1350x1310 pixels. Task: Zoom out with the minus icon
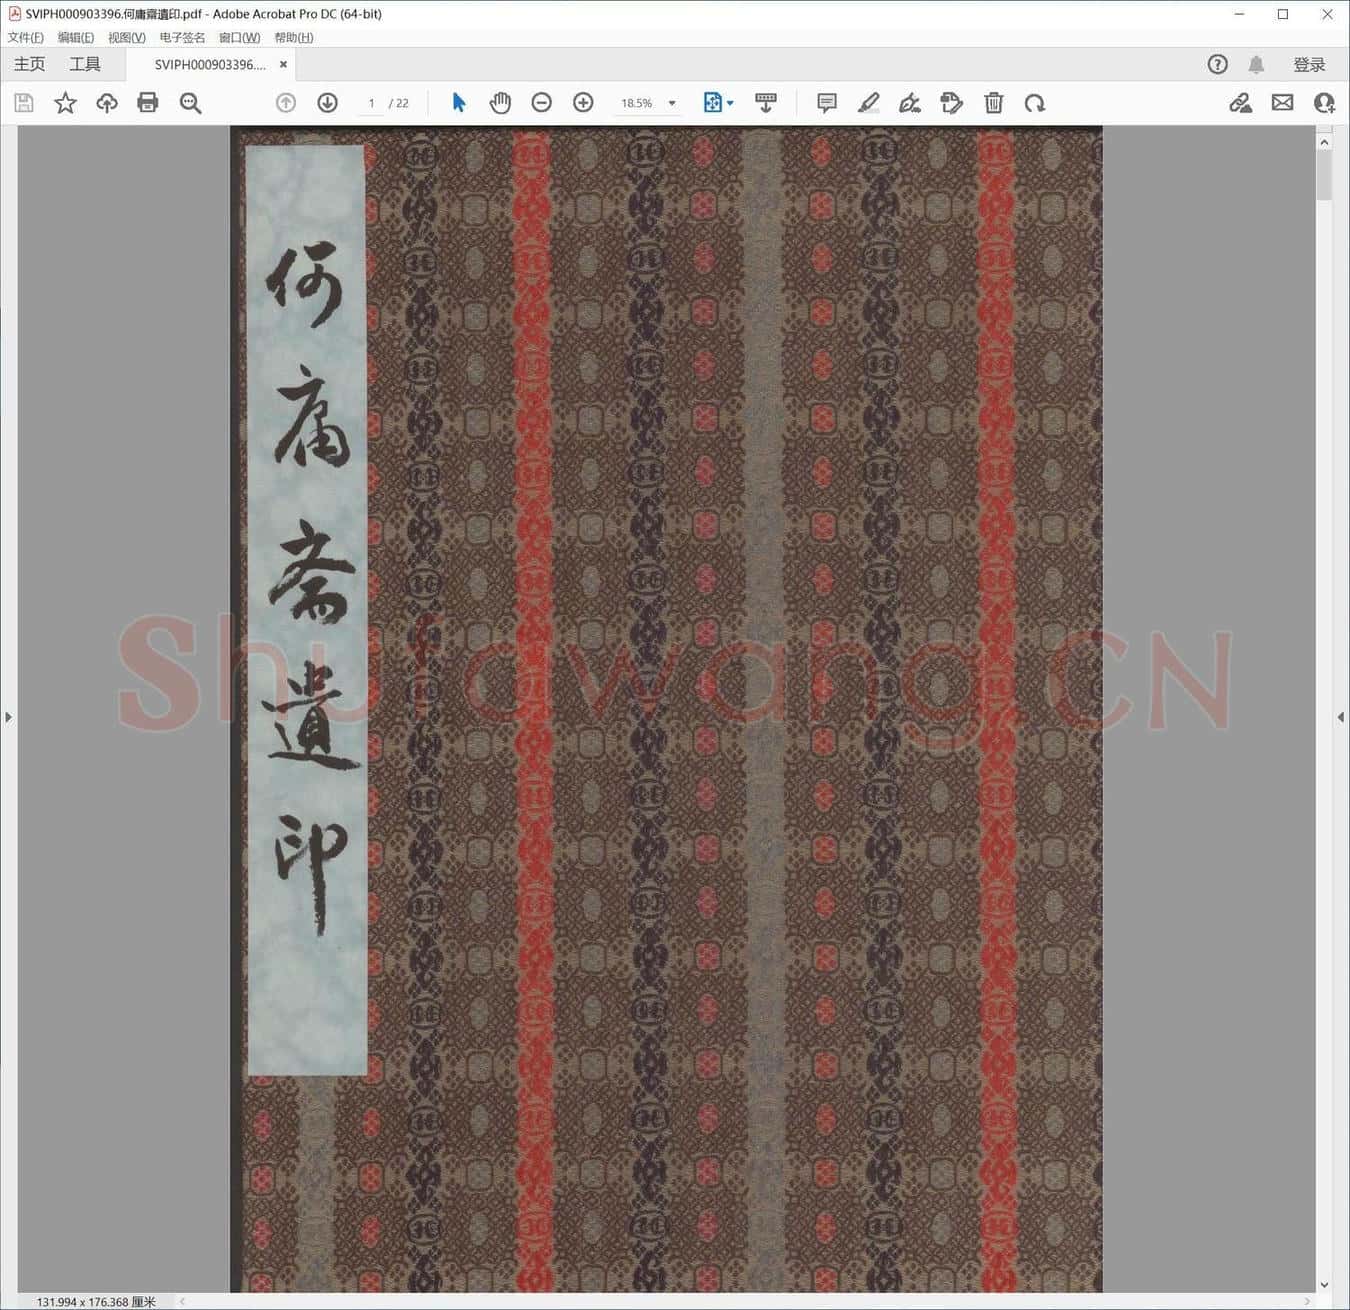(542, 103)
